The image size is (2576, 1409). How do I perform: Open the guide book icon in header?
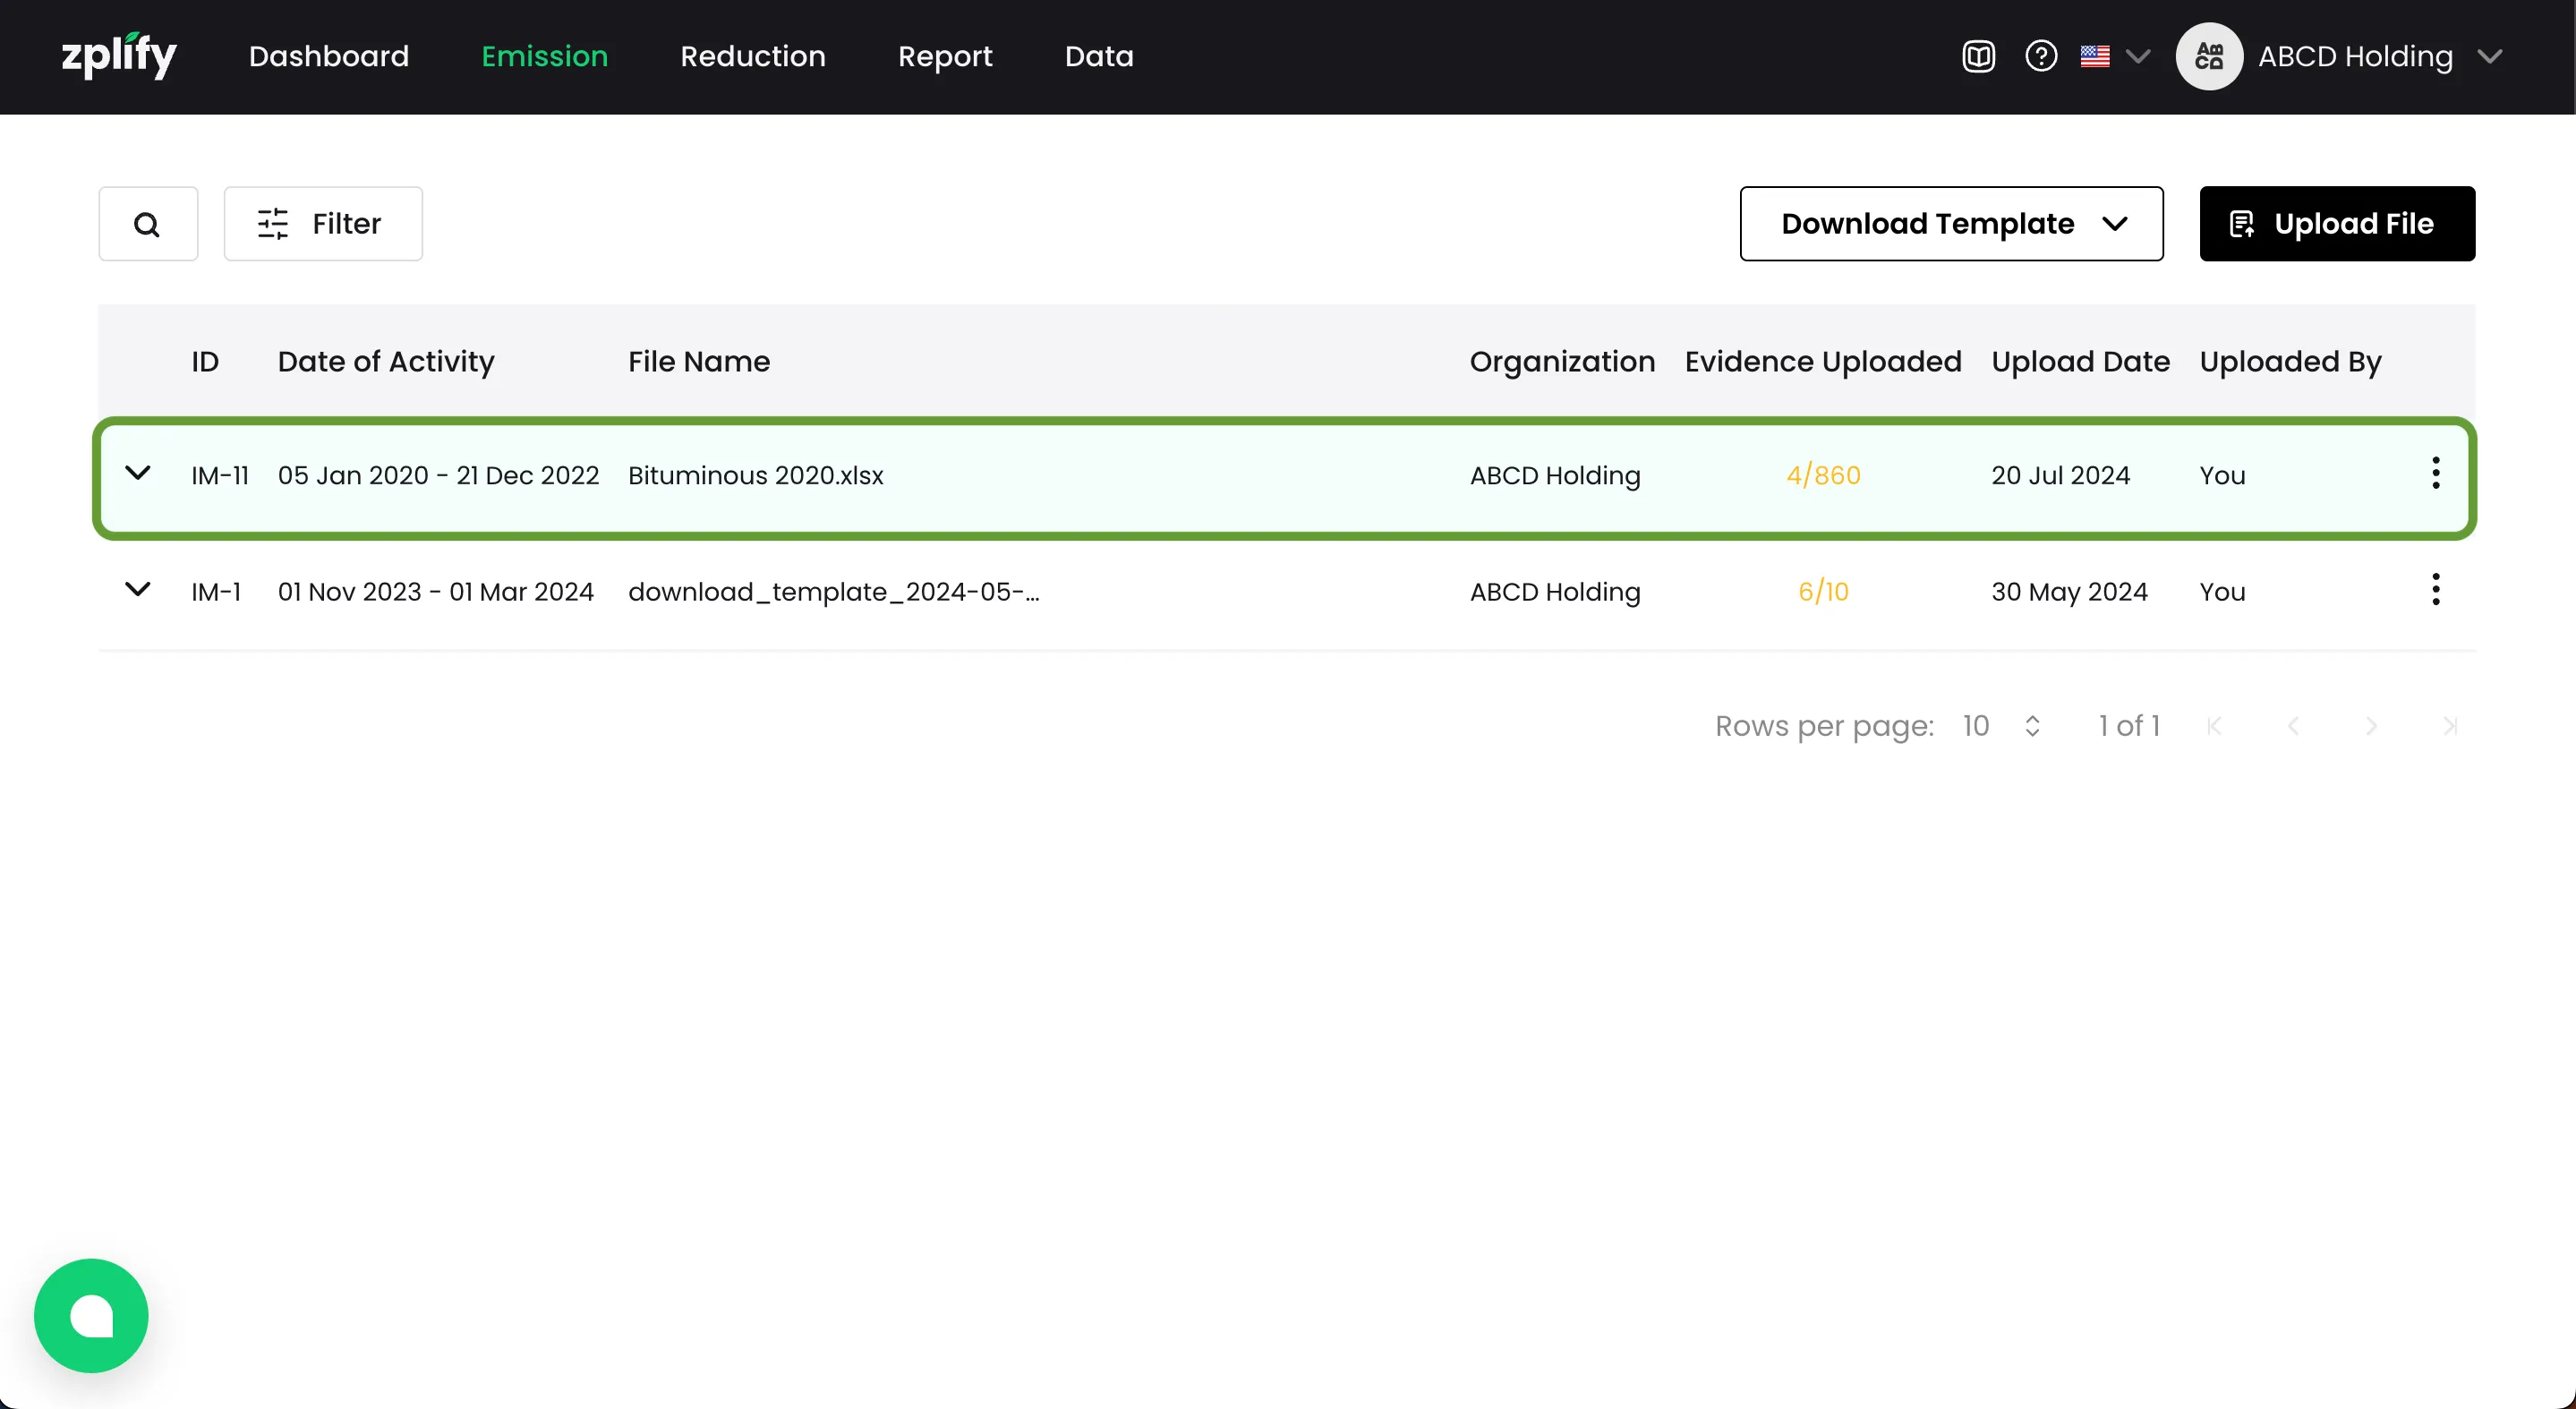tap(1978, 56)
